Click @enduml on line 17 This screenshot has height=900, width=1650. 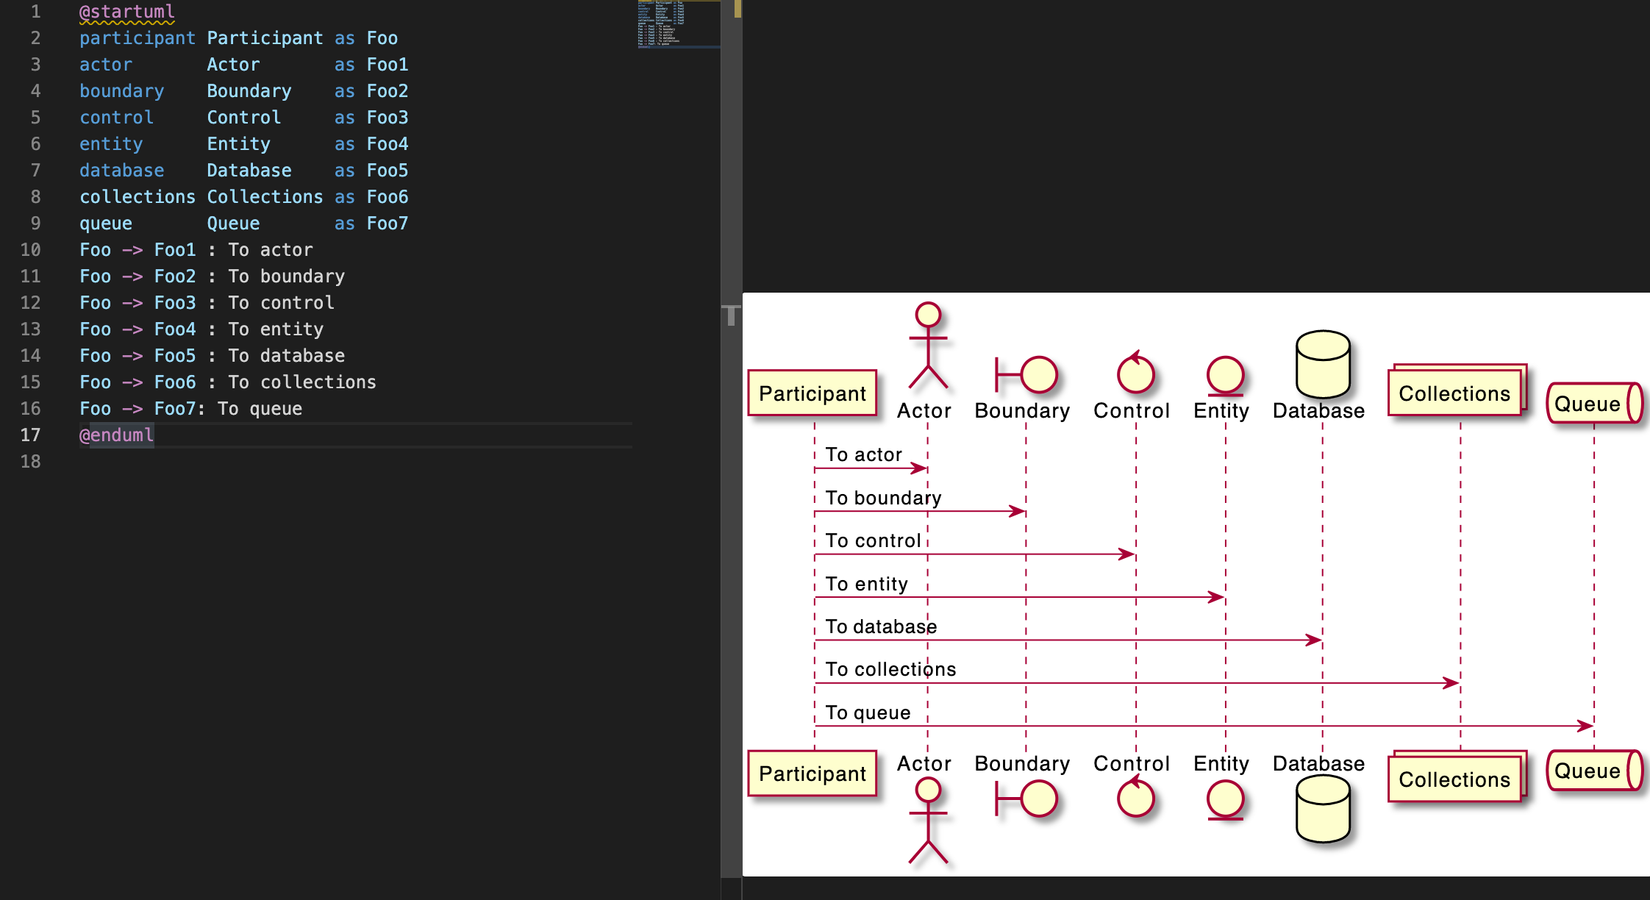point(117,435)
